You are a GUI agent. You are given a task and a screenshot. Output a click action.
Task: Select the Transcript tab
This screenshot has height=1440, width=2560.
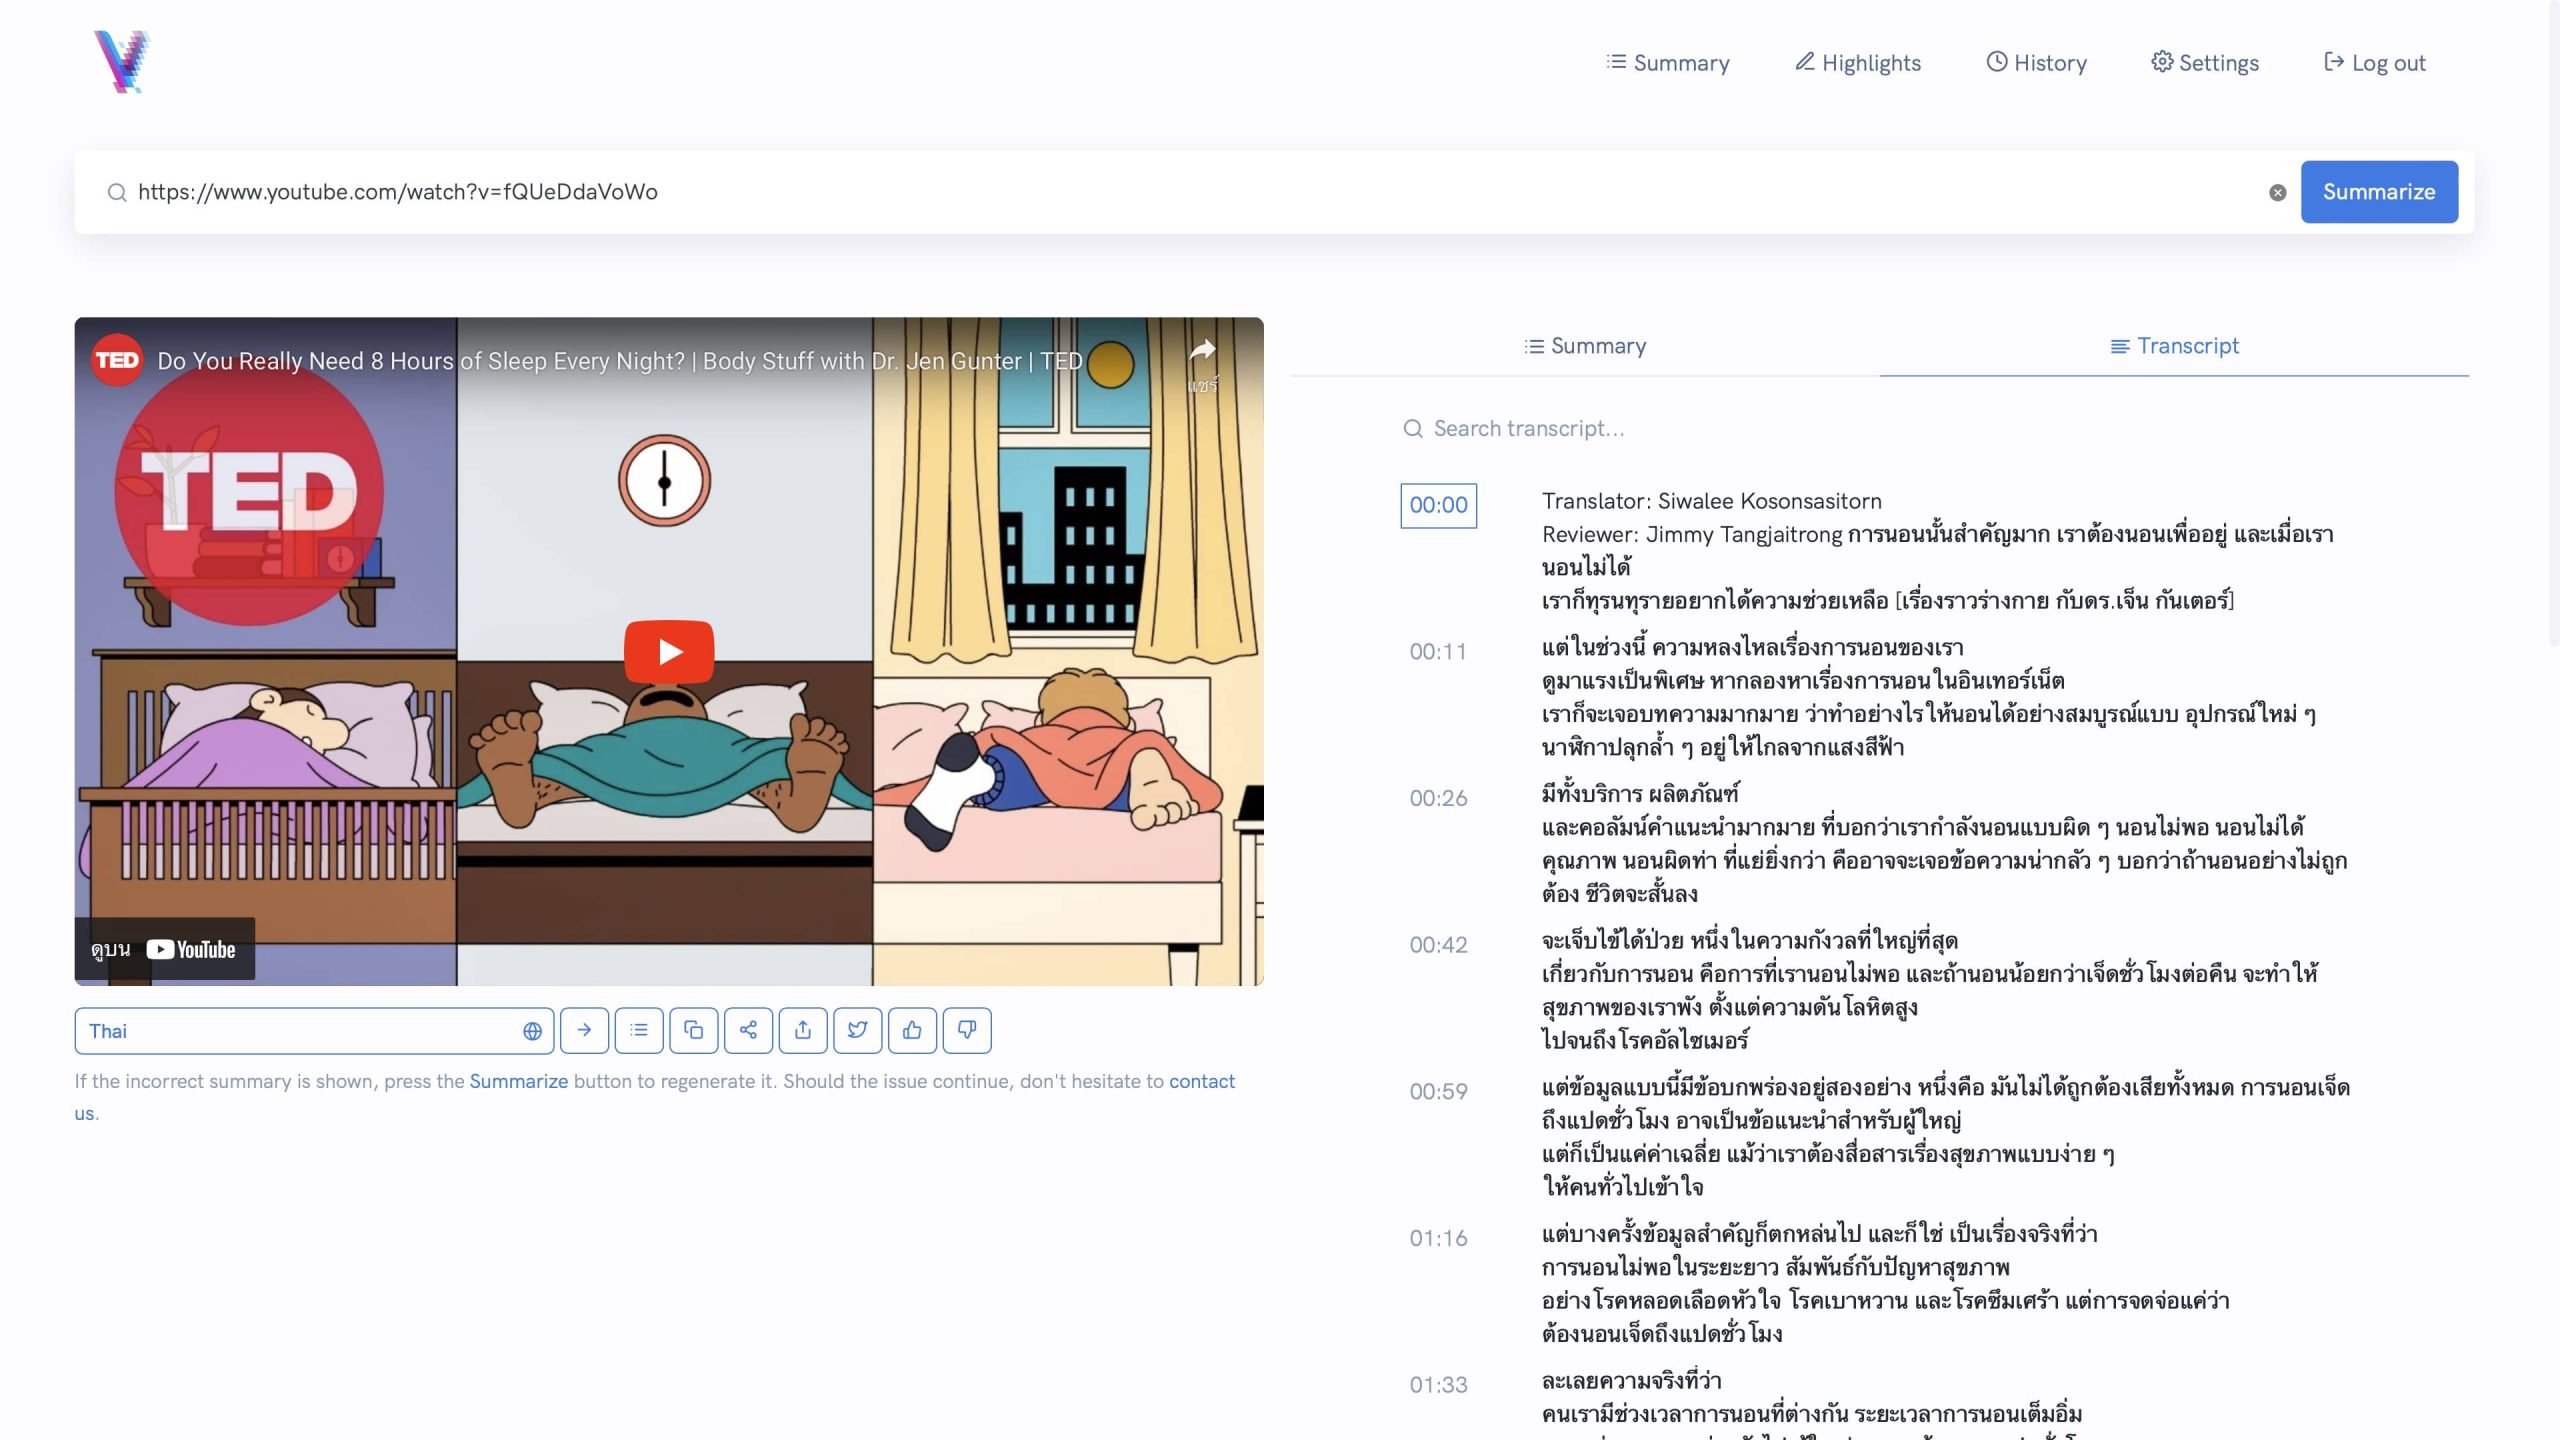2174,346
